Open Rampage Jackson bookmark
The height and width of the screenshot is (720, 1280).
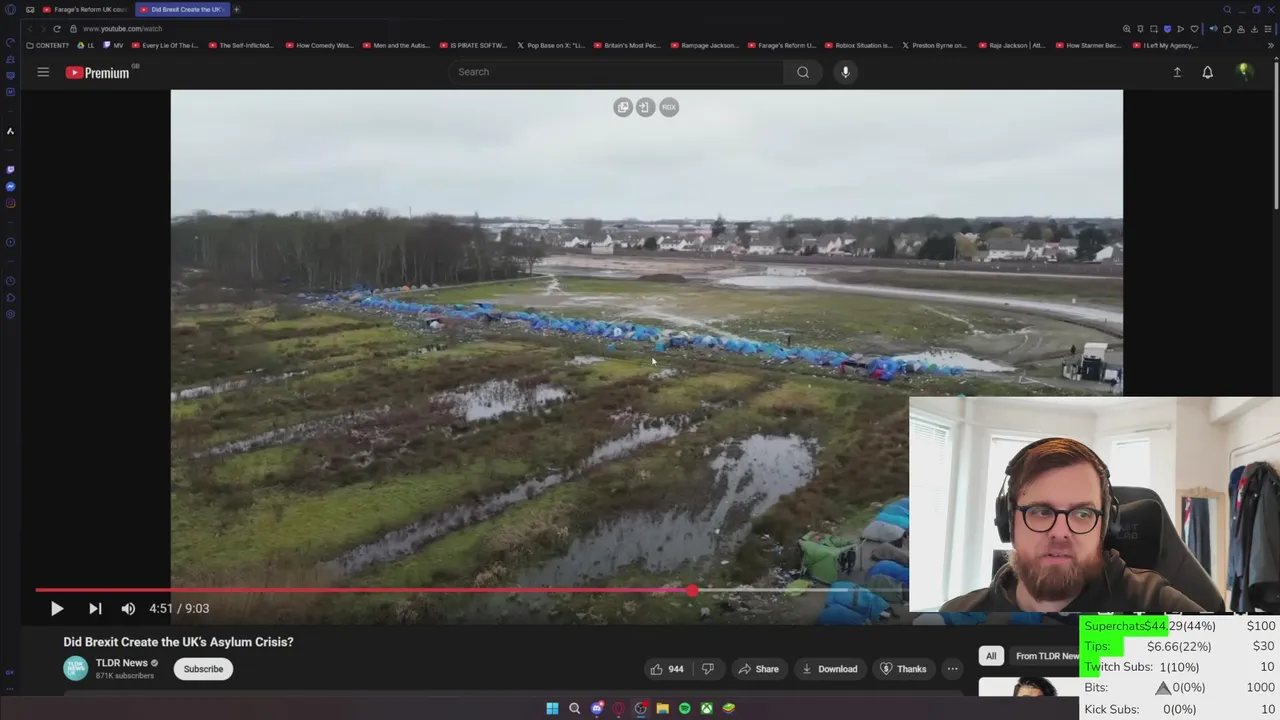click(x=705, y=45)
